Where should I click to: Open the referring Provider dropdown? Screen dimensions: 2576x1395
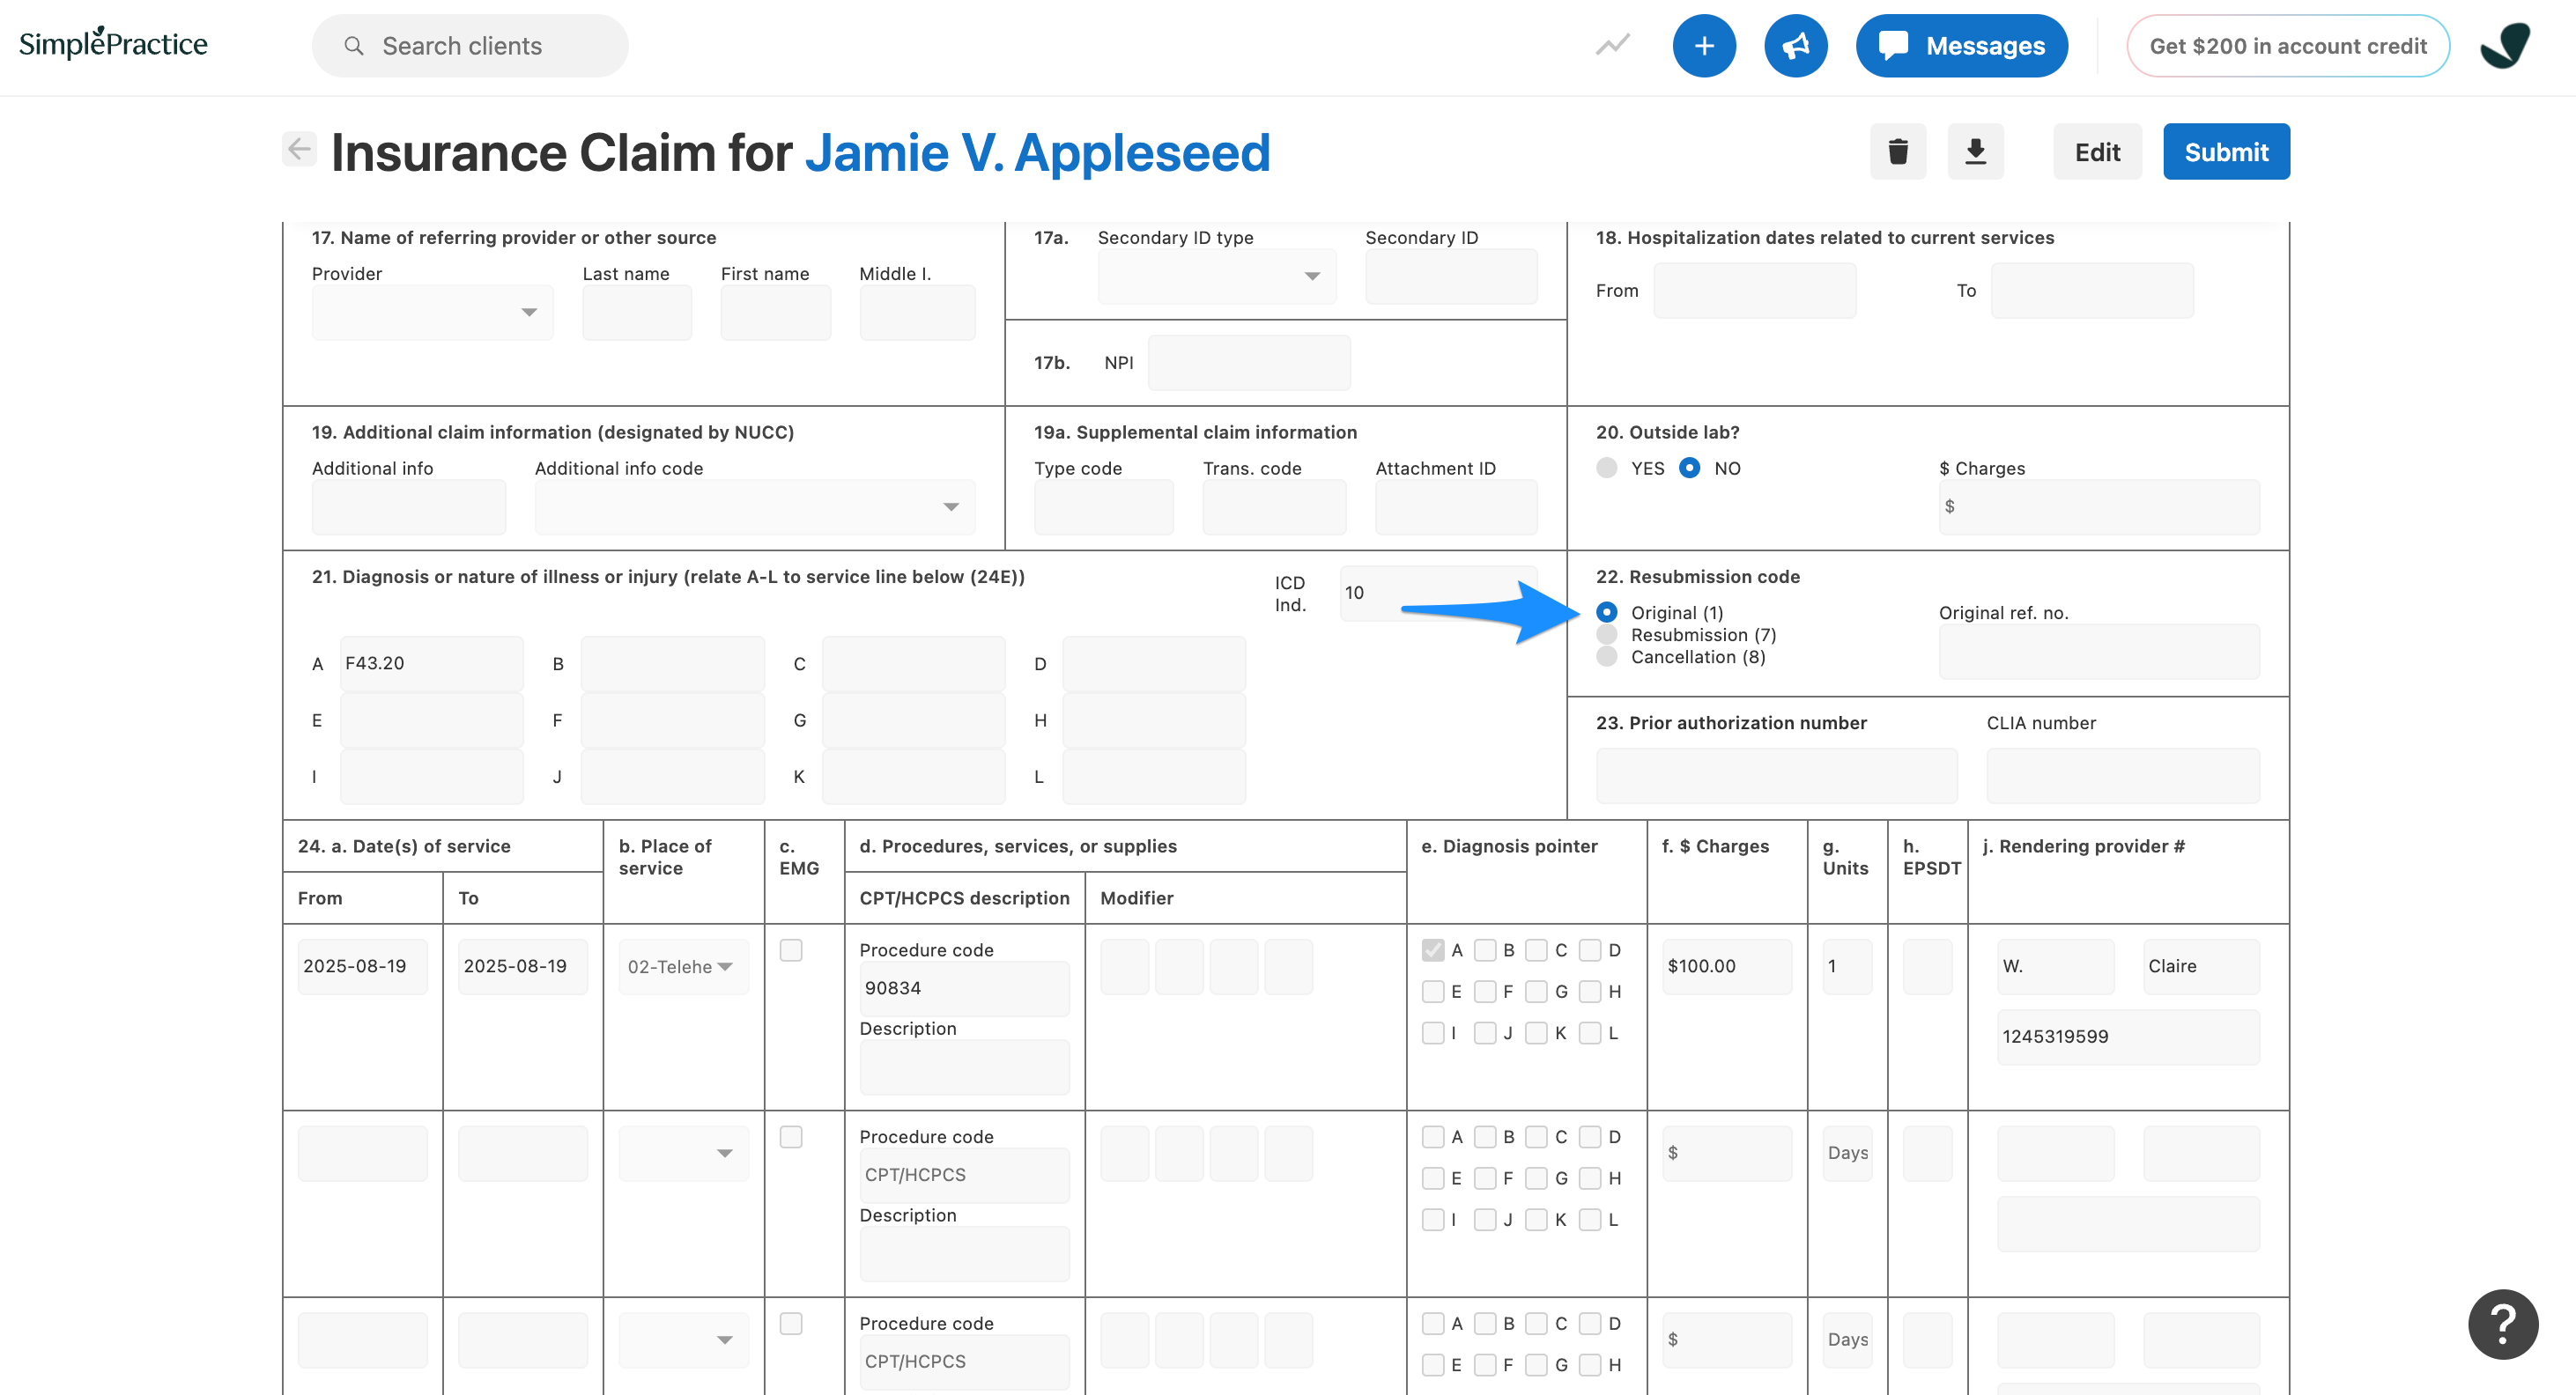point(432,313)
